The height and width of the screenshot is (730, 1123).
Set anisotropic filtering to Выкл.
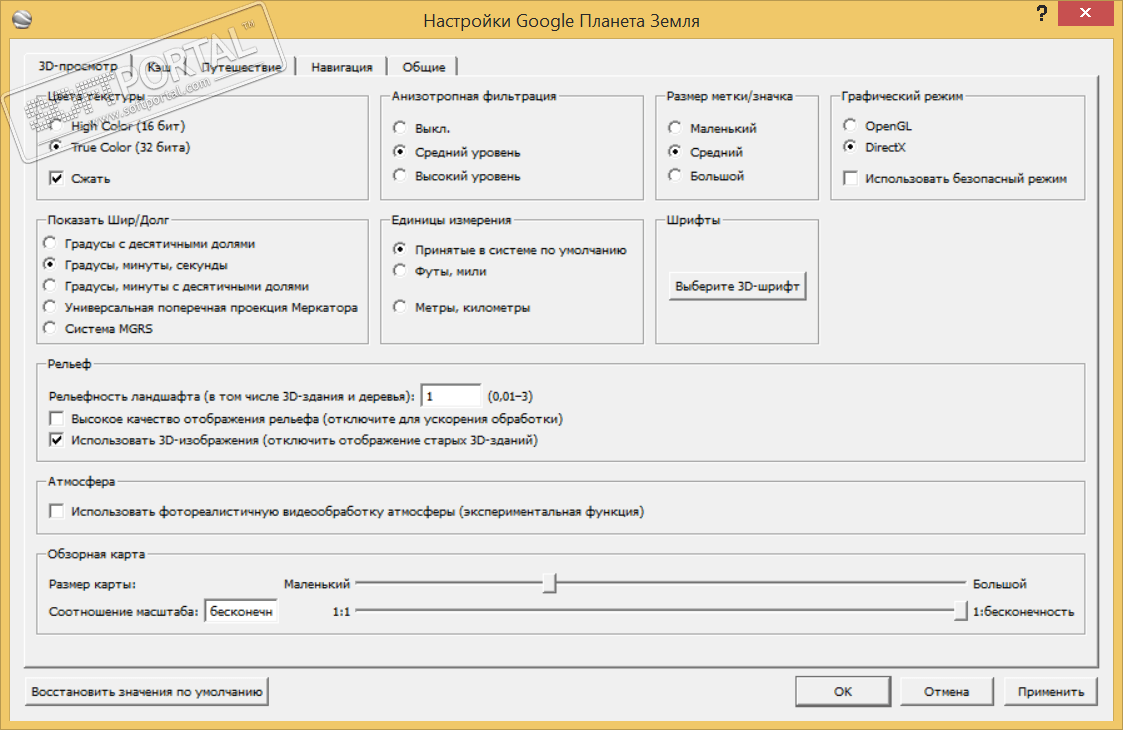click(422, 128)
